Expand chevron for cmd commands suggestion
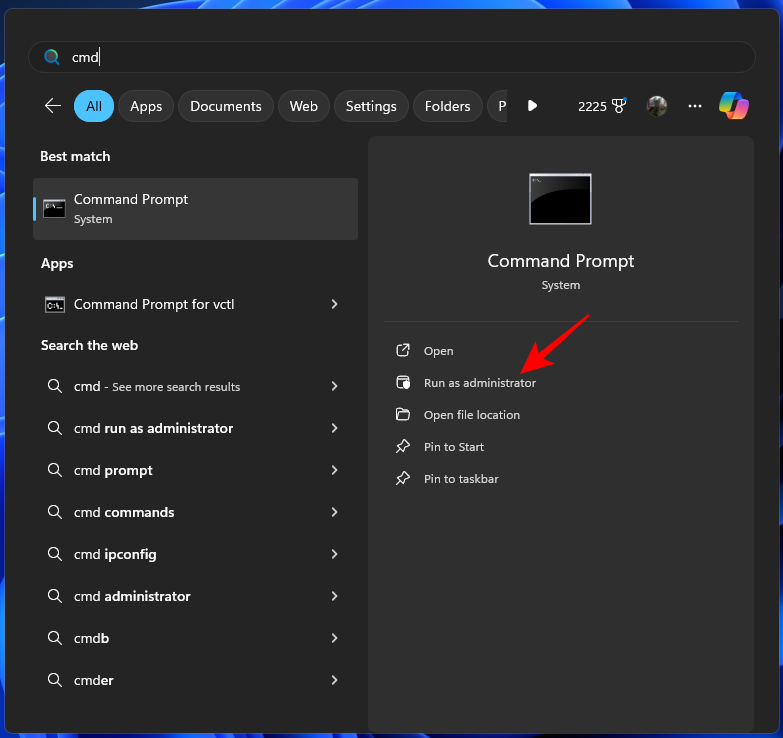Viewport: 783px width, 738px height. pos(335,512)
